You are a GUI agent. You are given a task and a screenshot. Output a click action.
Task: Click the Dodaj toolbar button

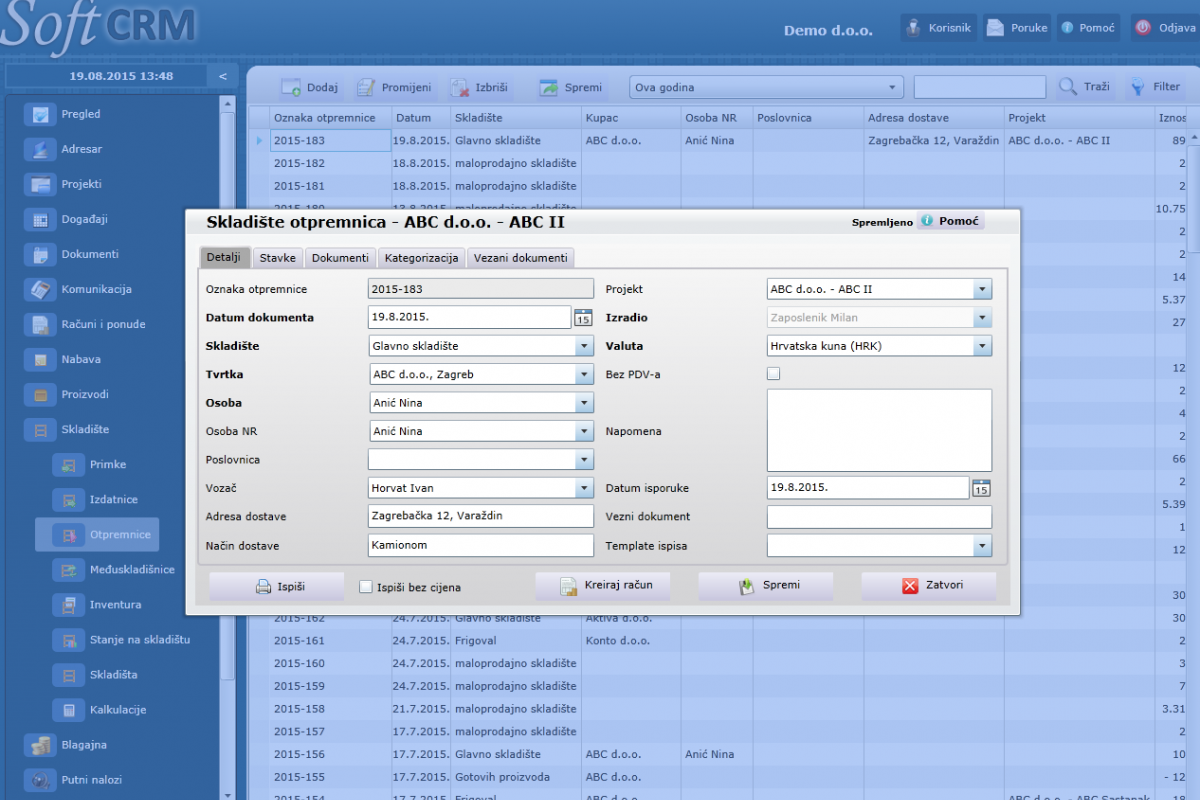coord(309,87)
